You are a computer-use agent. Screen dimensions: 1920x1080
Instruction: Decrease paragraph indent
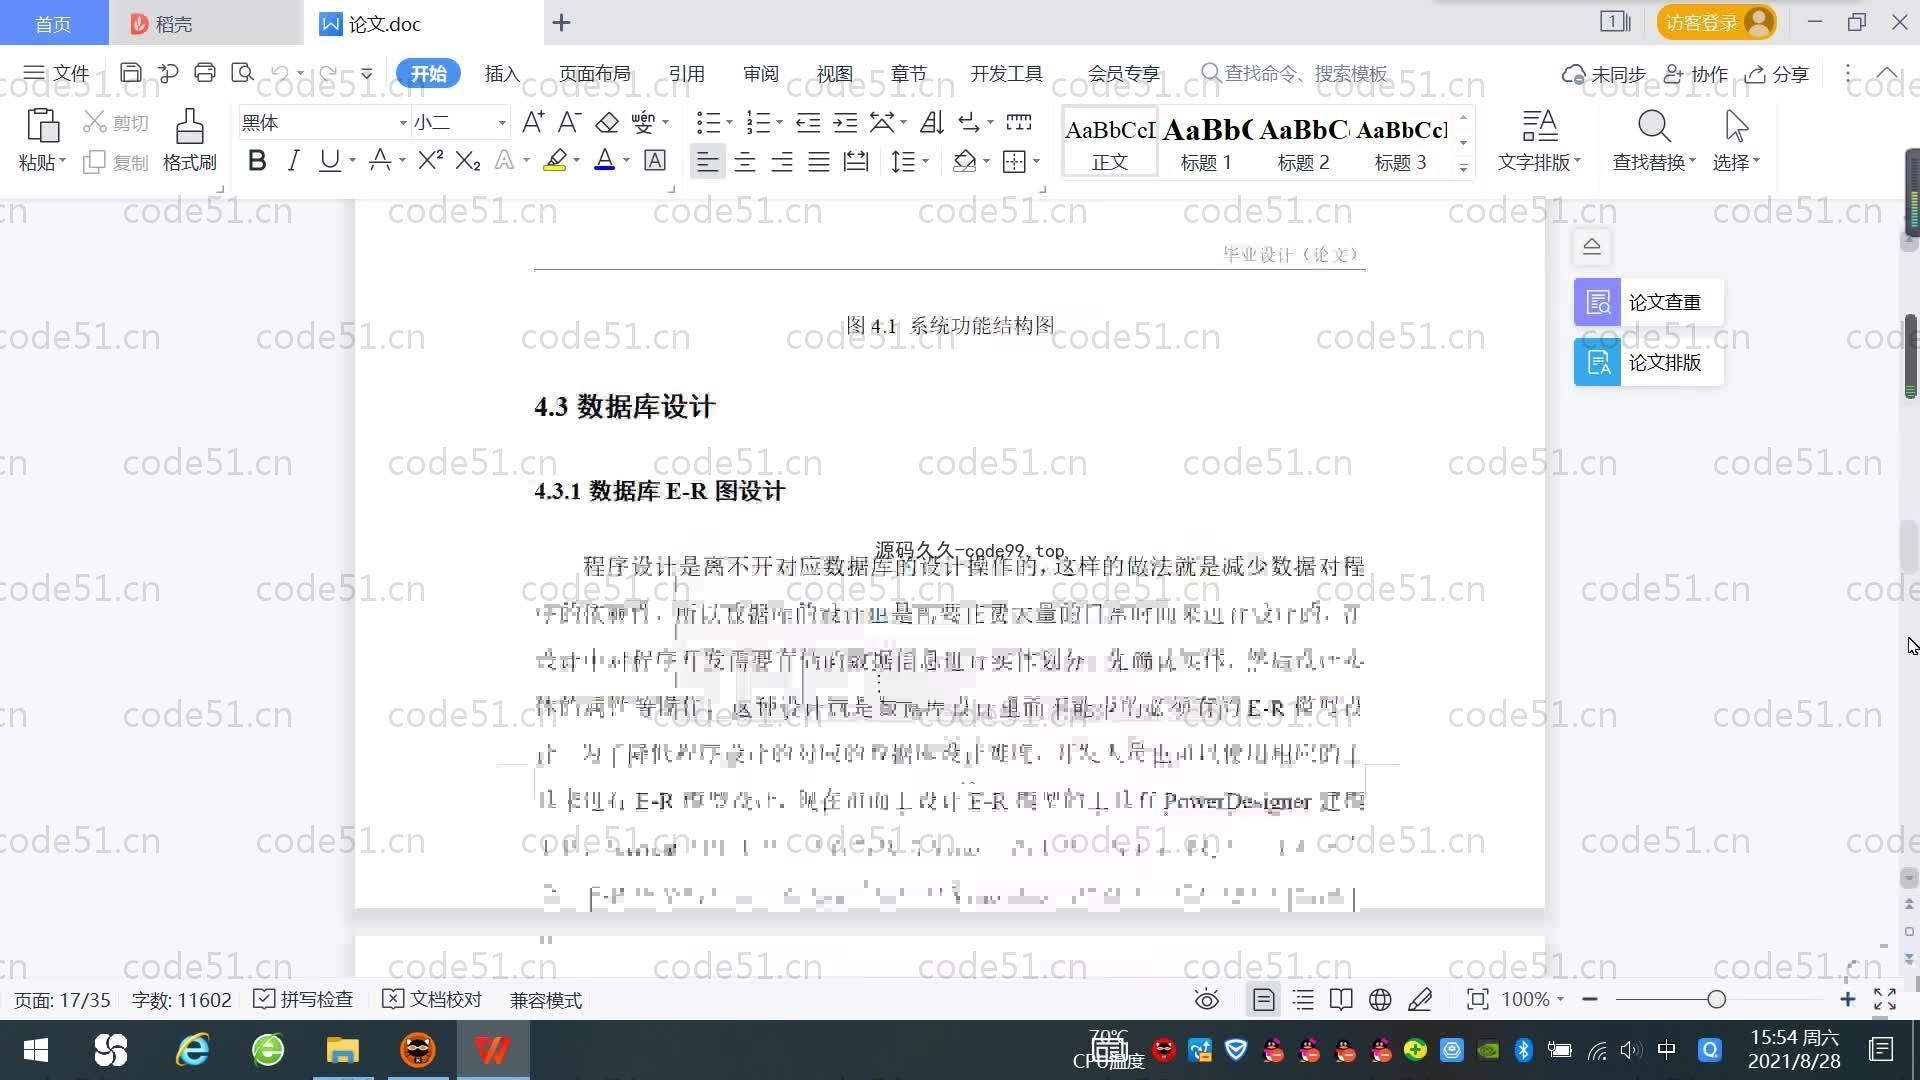click(808, 122)
